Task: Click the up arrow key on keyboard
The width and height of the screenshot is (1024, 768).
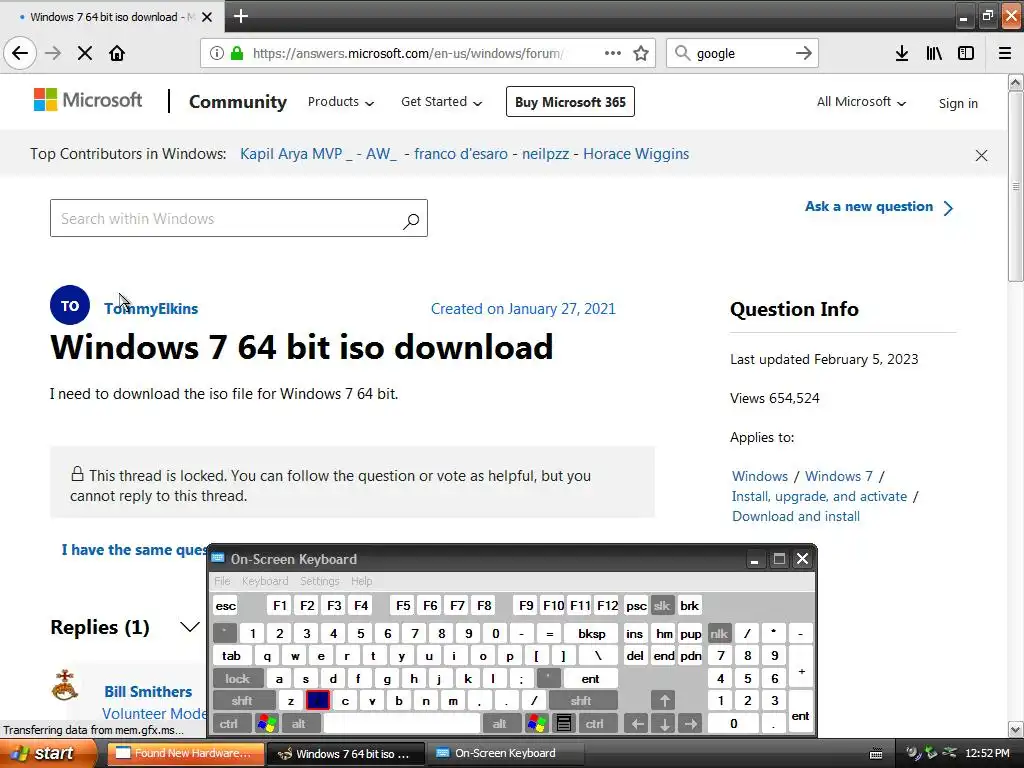Action: [x=664, y=701]
